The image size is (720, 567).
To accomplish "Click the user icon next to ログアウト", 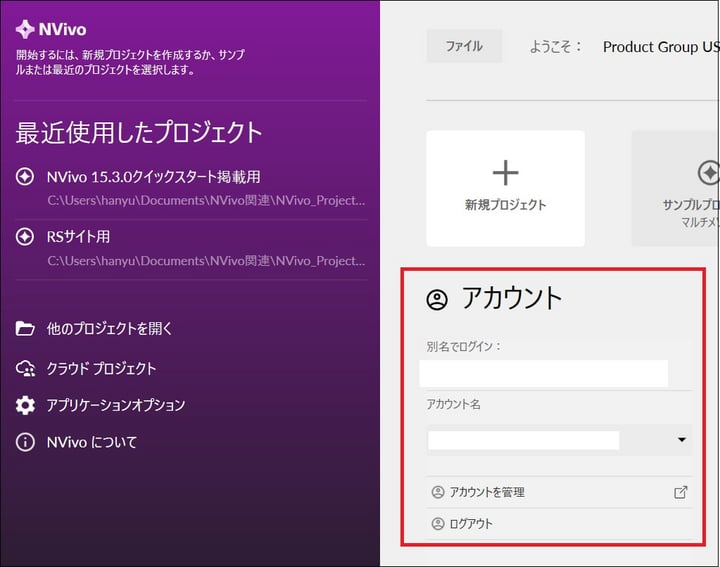I will pos(438,523).
